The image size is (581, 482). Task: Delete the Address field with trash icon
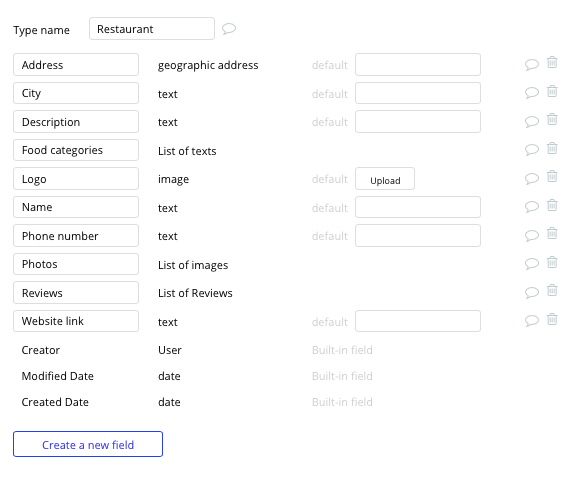[x=552, y=62]
